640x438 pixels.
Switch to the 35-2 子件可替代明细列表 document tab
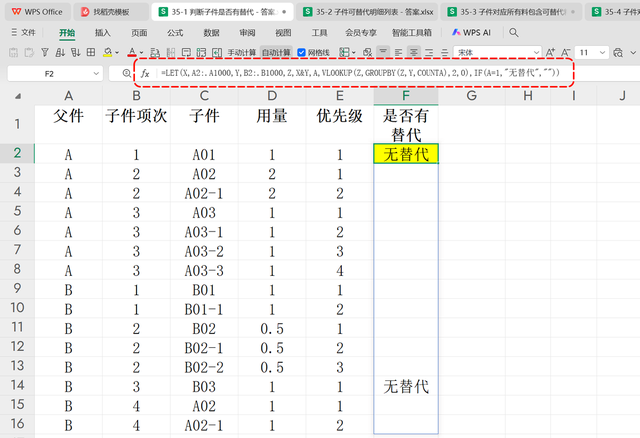(368, 12)
